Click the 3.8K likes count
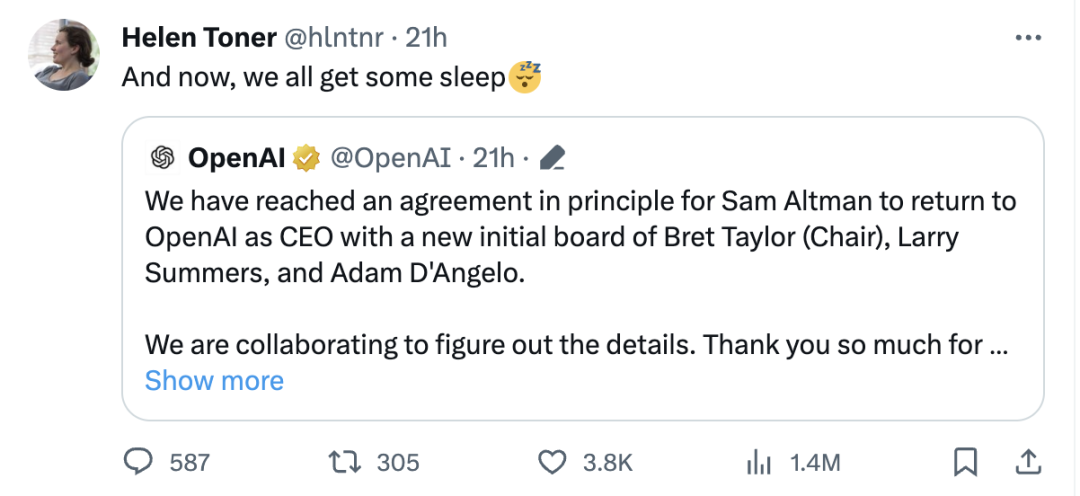Viewport: 1080px width, 496px height. pyautogui.click(x=607, y=462)
